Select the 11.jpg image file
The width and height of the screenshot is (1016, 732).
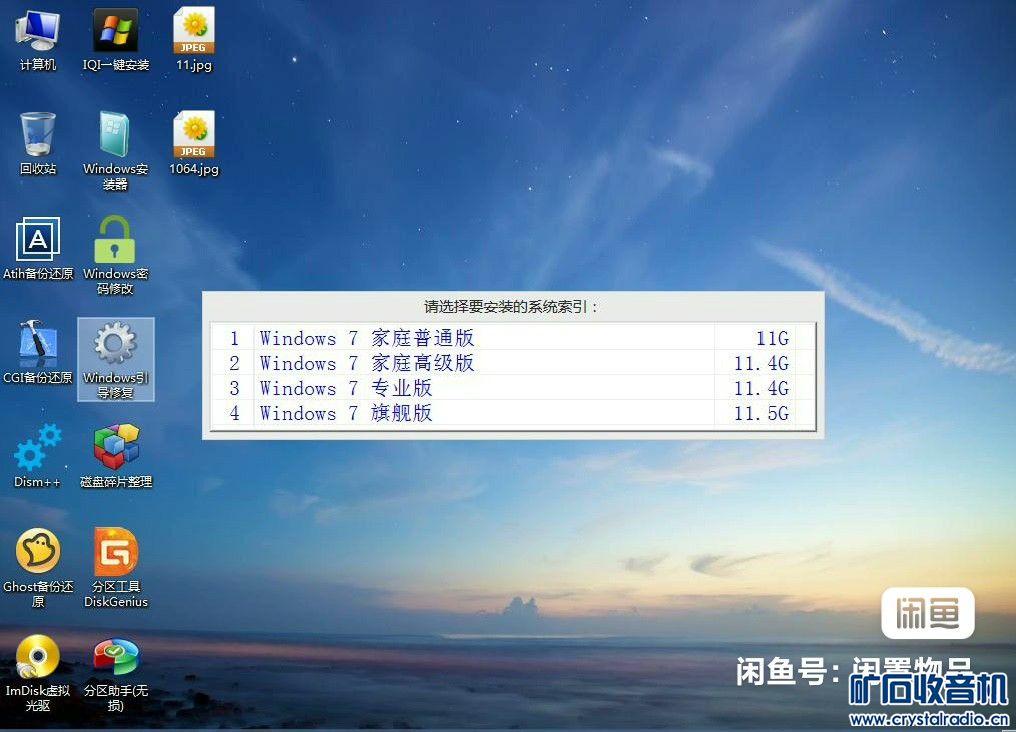pos(194,39)
